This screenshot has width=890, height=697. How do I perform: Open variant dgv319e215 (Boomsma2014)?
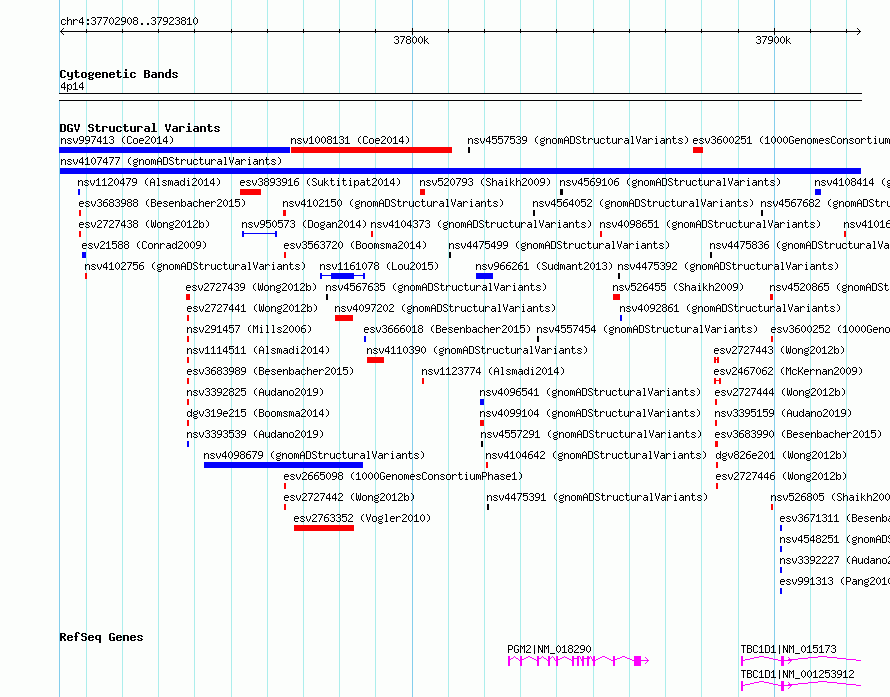[258, 413]
